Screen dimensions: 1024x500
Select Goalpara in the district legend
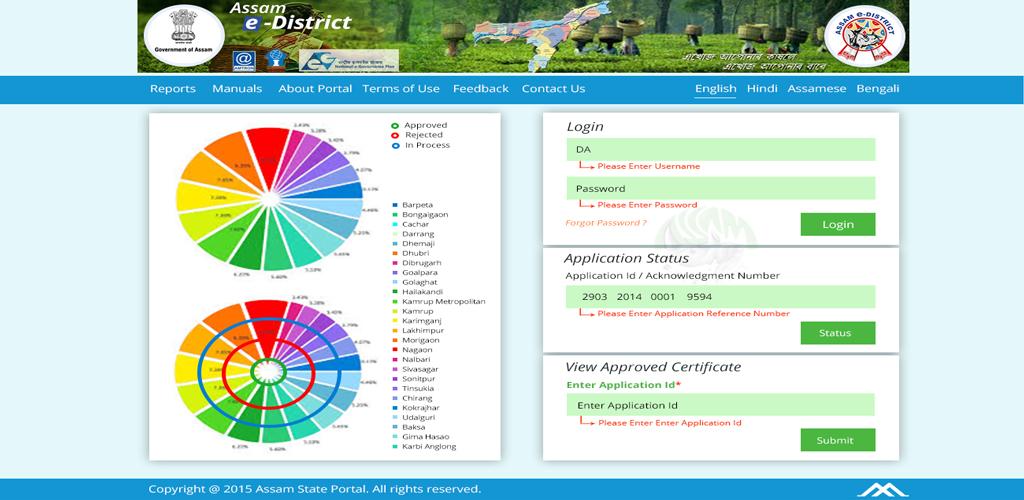(419, 273)
